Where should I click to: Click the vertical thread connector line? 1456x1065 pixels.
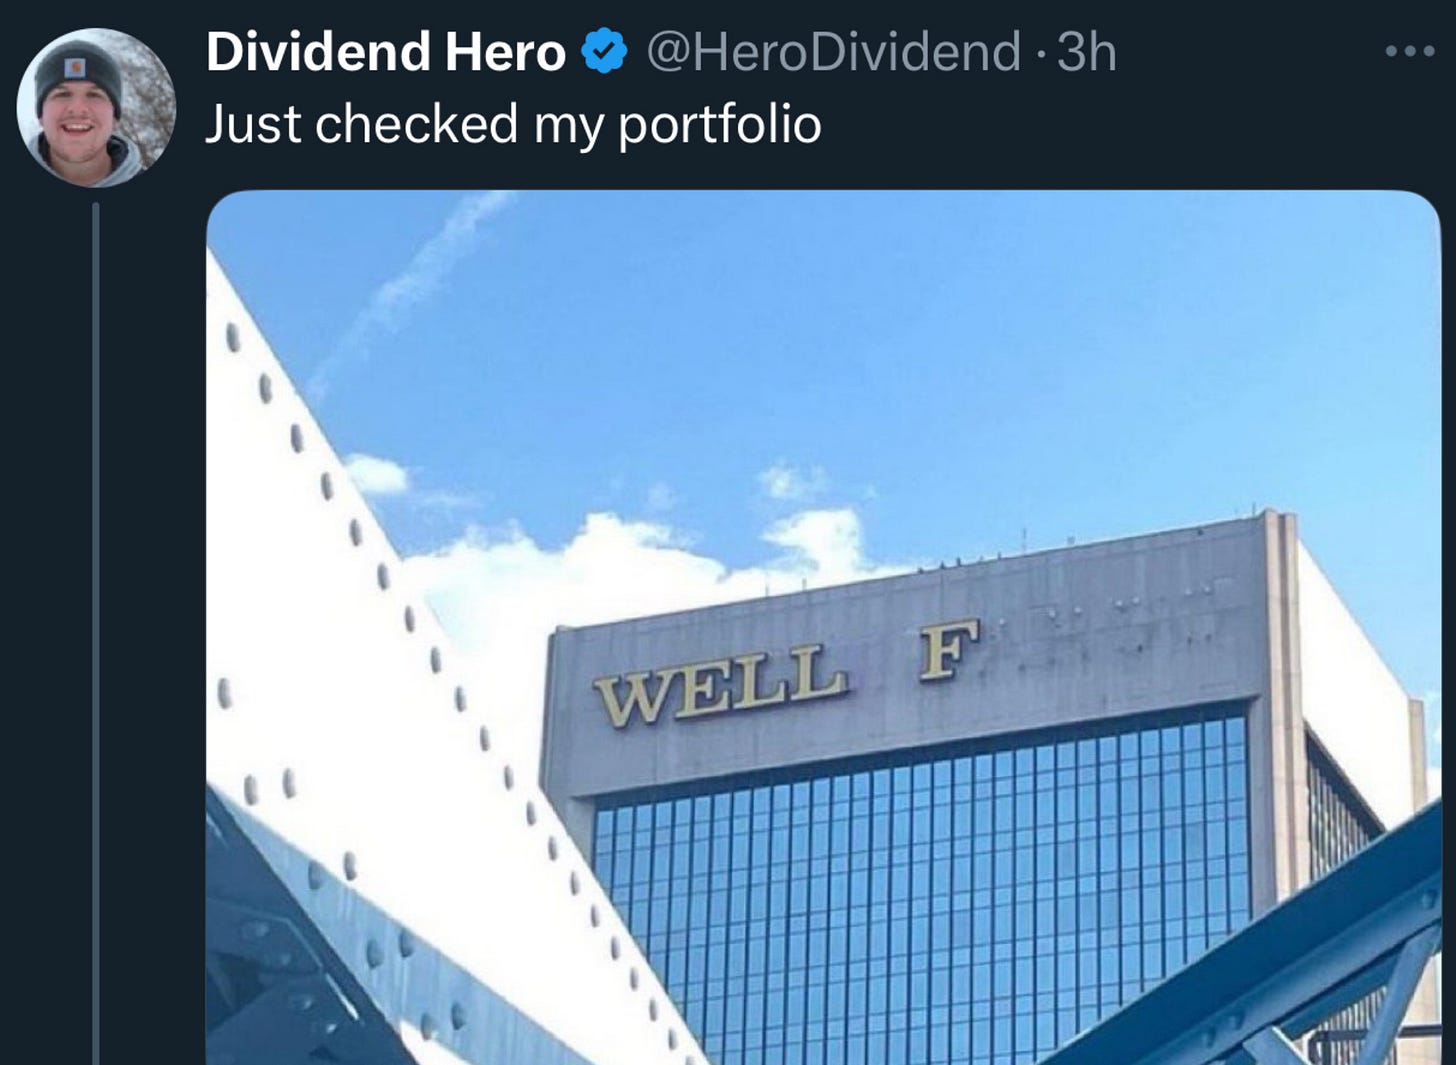click(96, 633)
